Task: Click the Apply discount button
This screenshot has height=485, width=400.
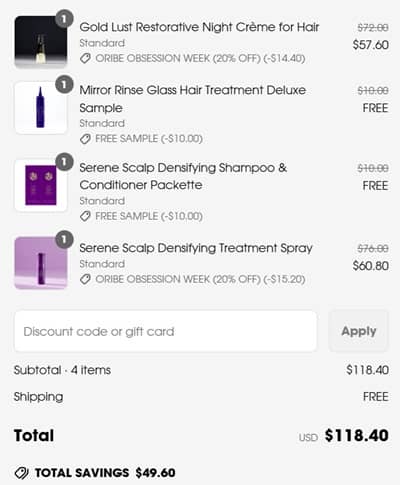Action: [x=359, y=331]
